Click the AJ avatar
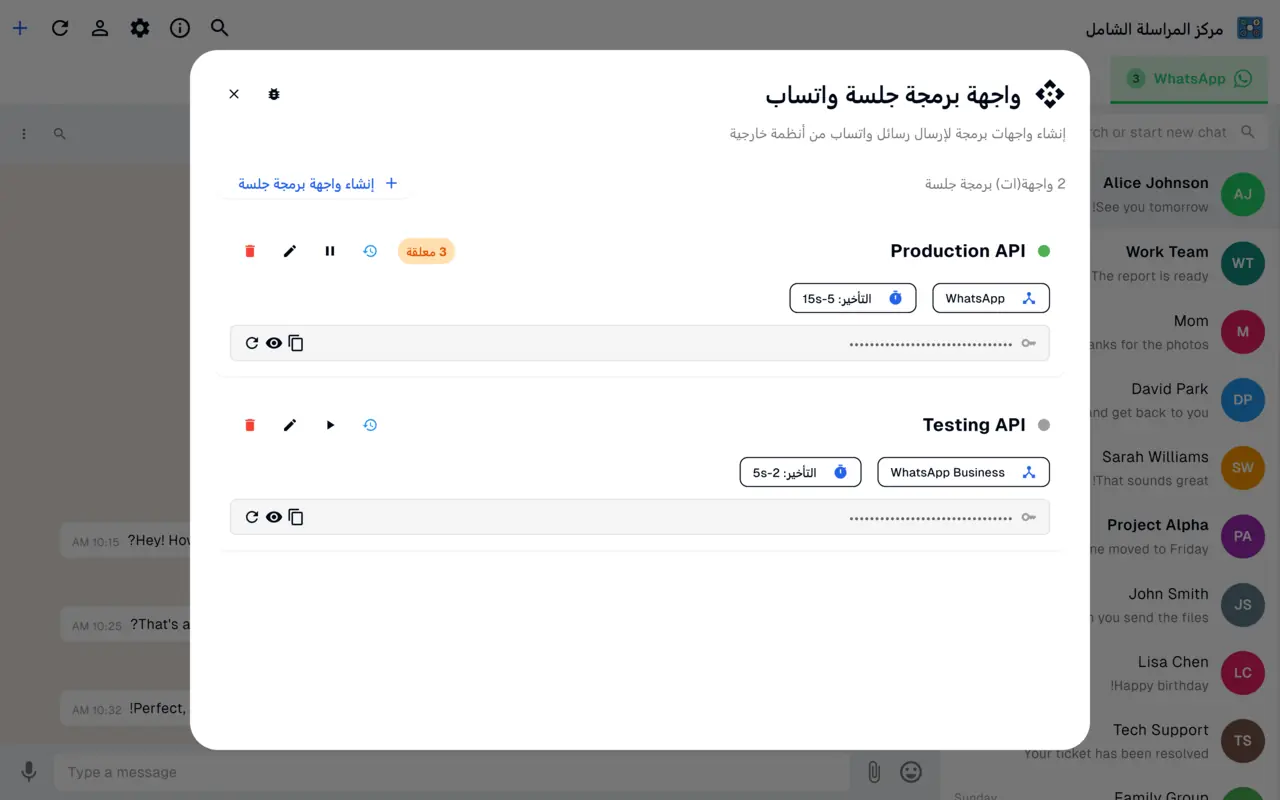The height and width of the screenshot is (800, 1280). pyautogui.click(x=1243, y=195)
